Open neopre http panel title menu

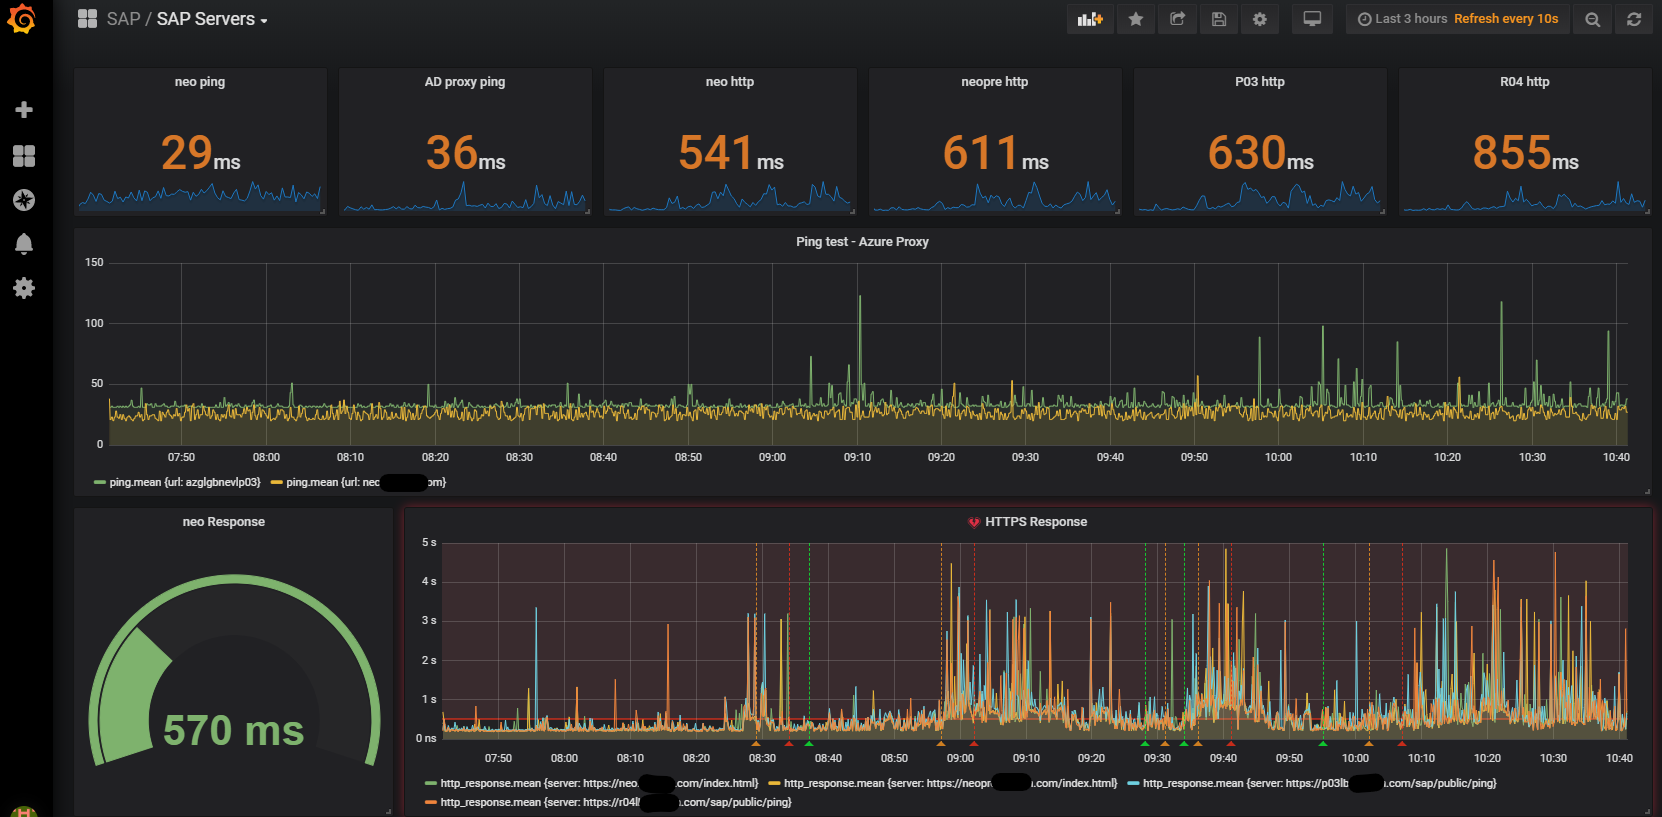(995, 82)
